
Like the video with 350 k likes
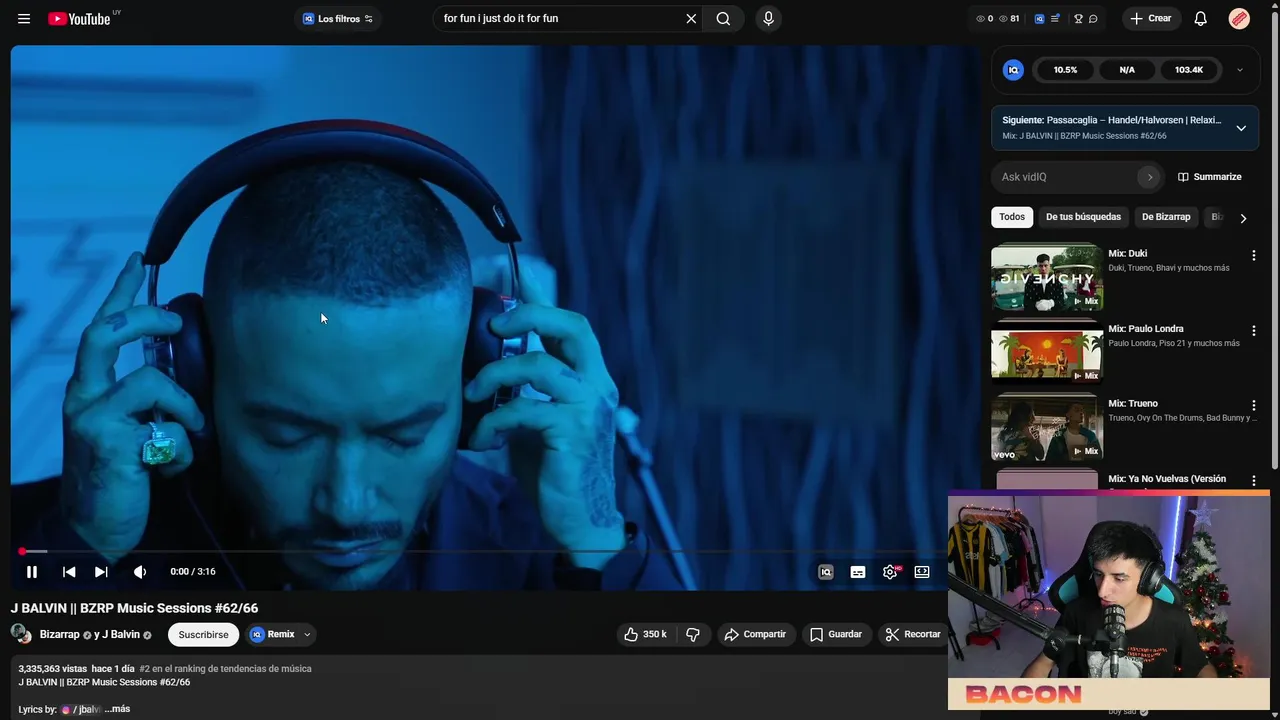645,634
